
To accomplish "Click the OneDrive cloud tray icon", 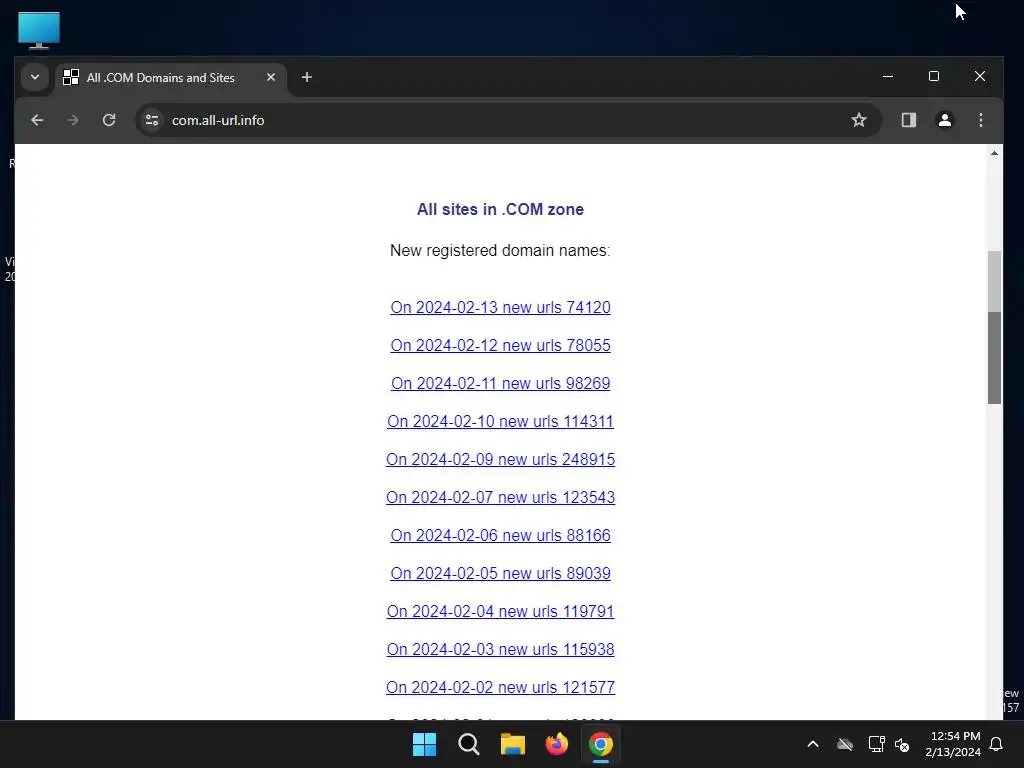I will coord(845,744).
